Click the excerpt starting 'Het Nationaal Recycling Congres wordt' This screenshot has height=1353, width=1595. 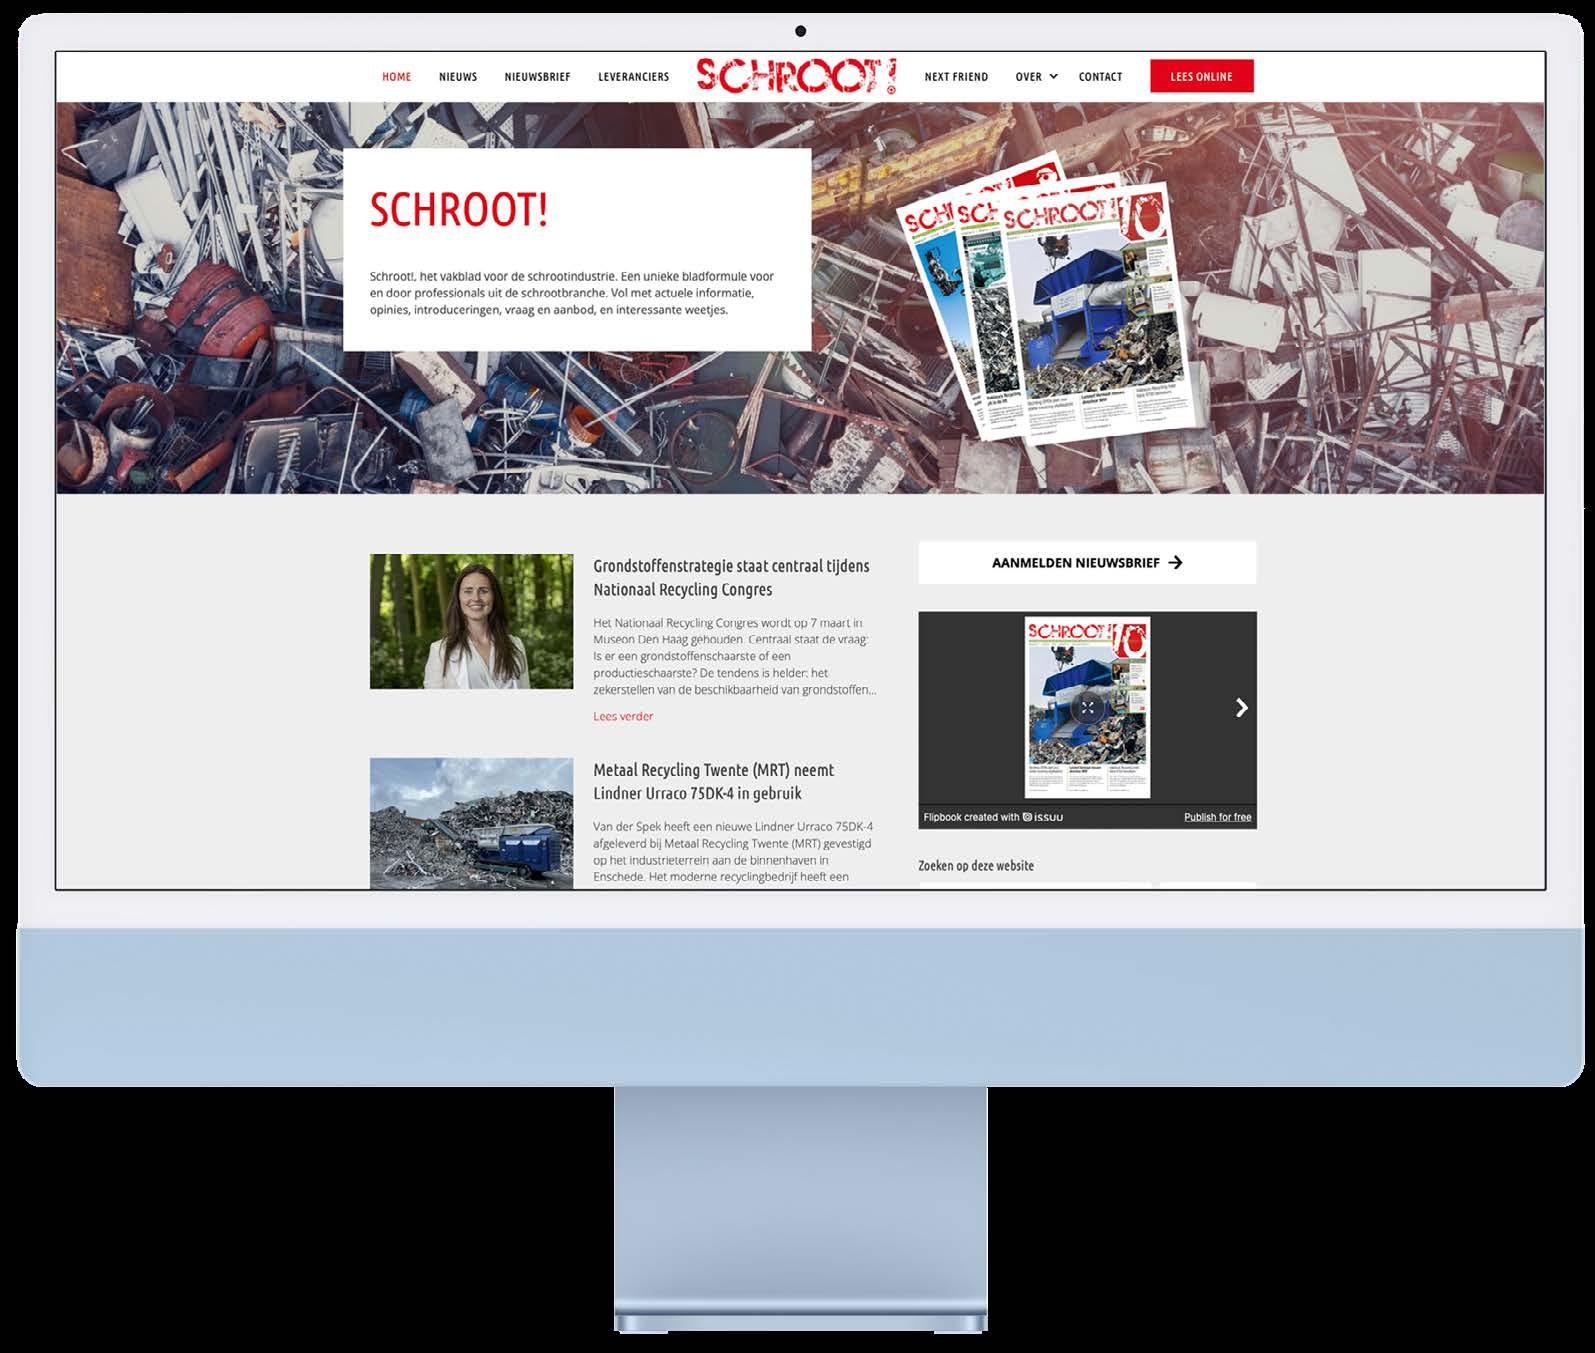[x=734, y=656]
